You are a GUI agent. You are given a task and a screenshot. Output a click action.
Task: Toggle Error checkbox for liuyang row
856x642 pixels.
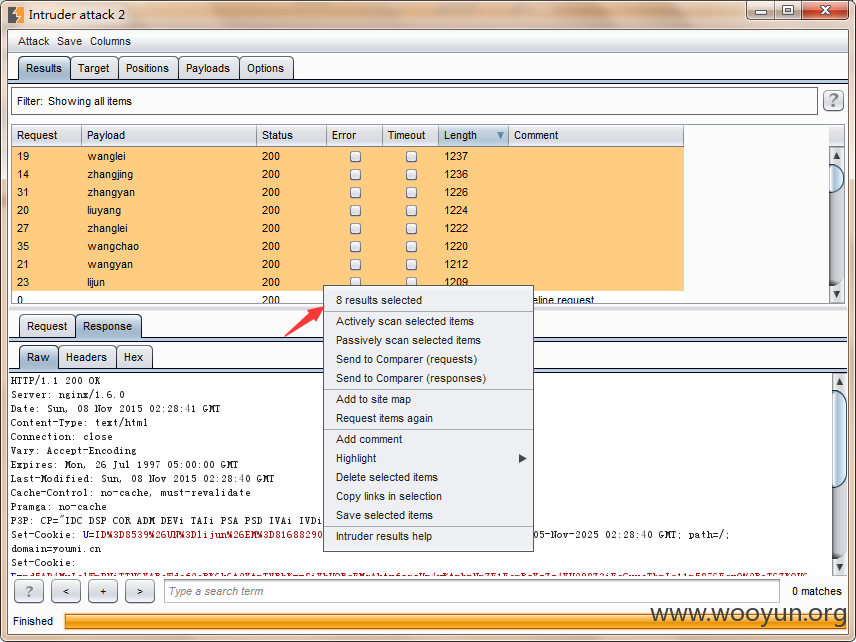point(355,211)
